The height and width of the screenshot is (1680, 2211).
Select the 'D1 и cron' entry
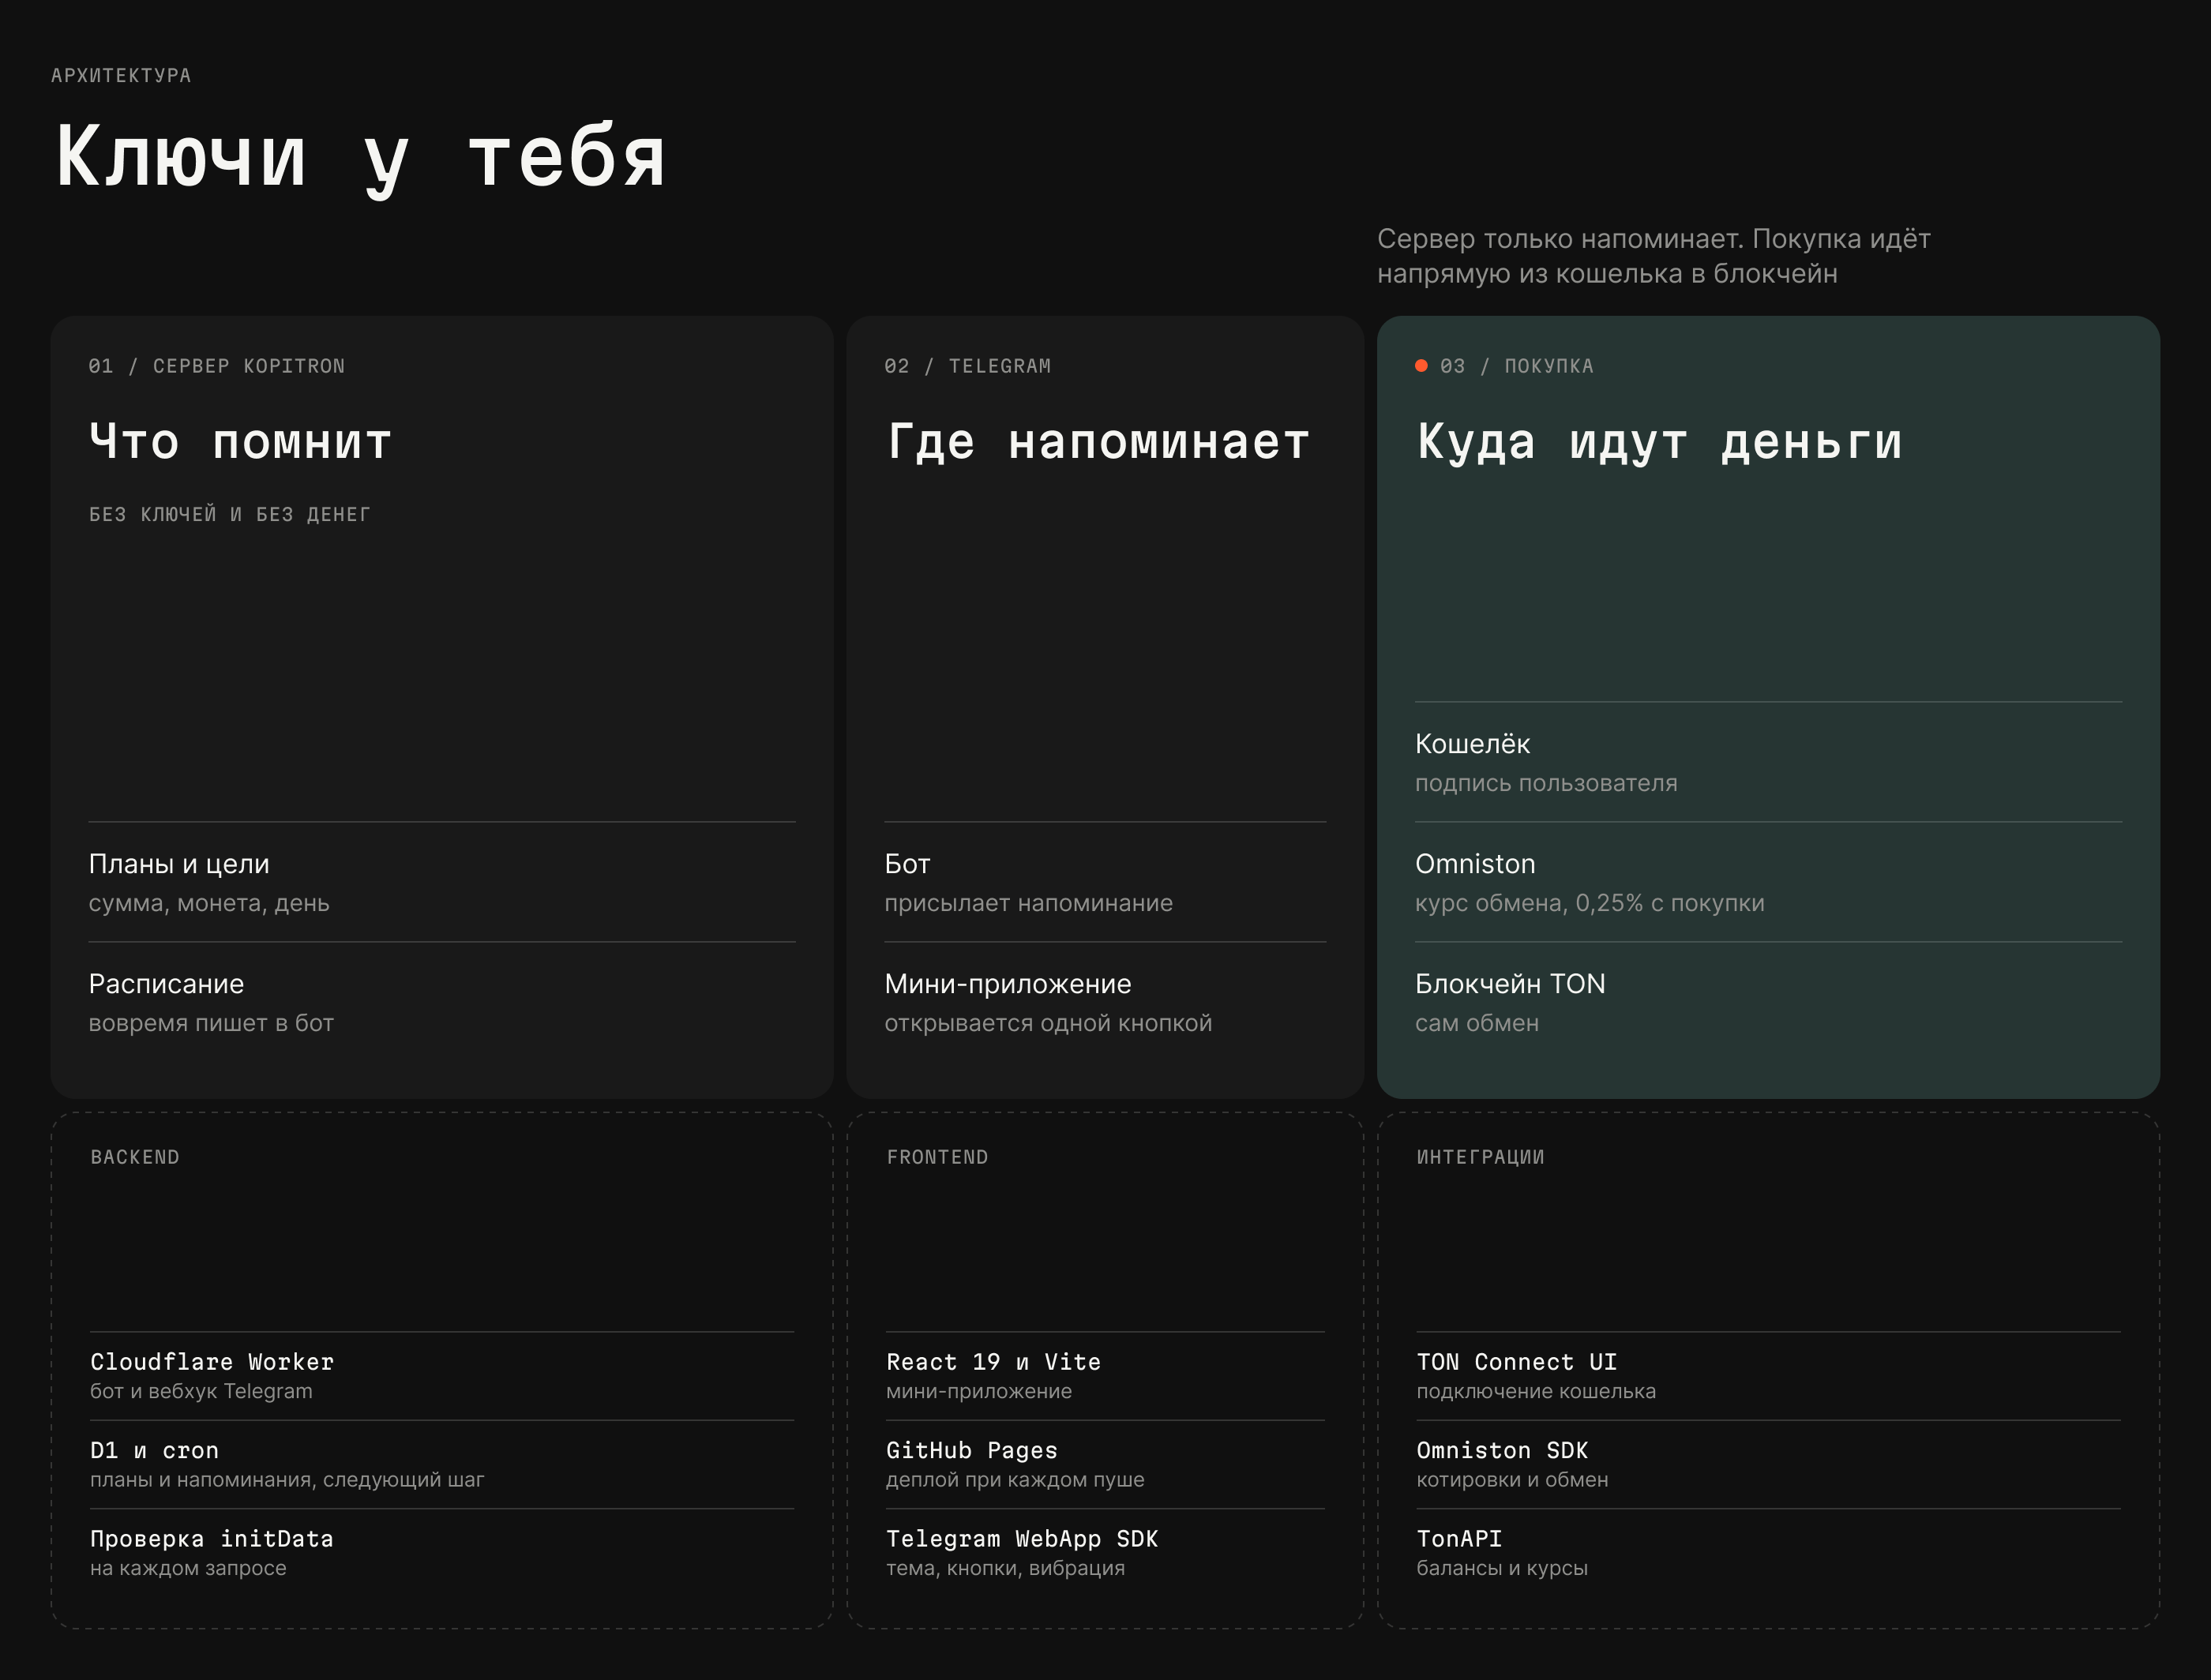pos(442,1464)
